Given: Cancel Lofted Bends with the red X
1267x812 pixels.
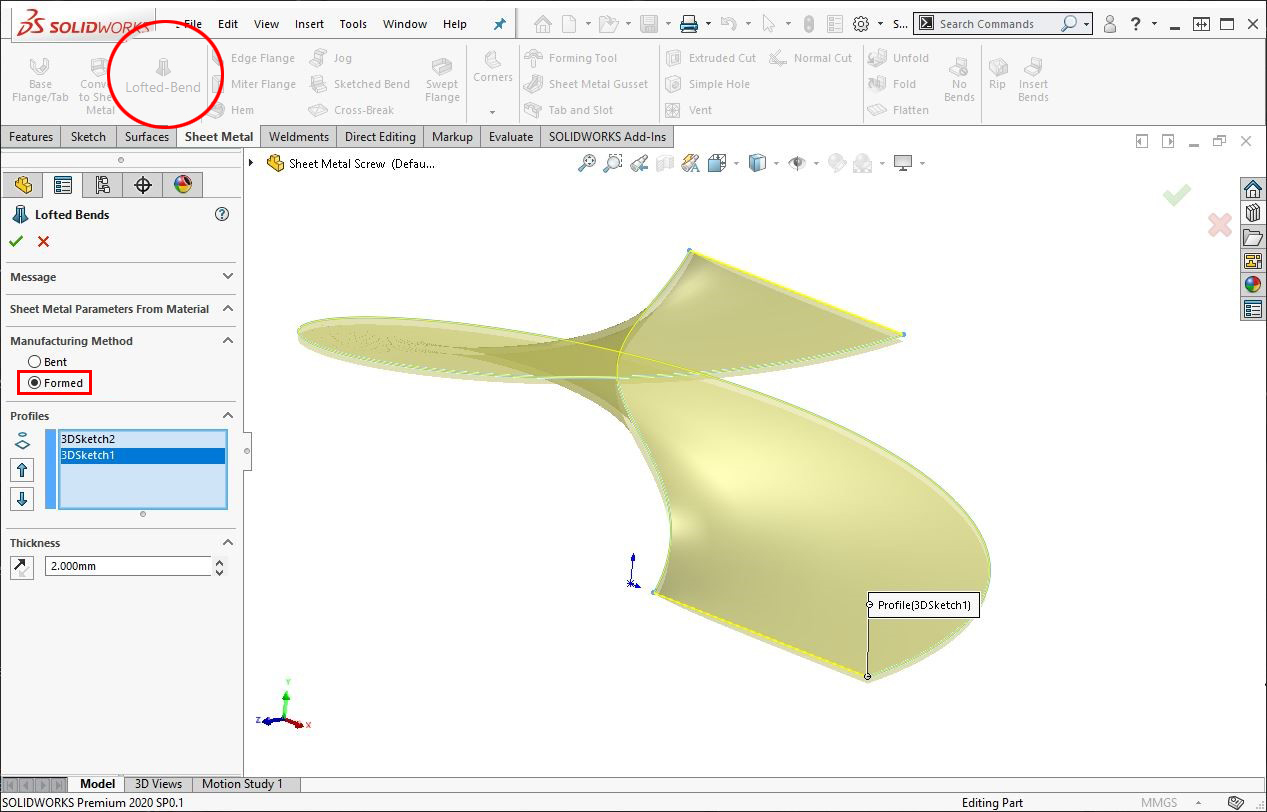Looking at the screenshot, I should click(x=43, y=241).
